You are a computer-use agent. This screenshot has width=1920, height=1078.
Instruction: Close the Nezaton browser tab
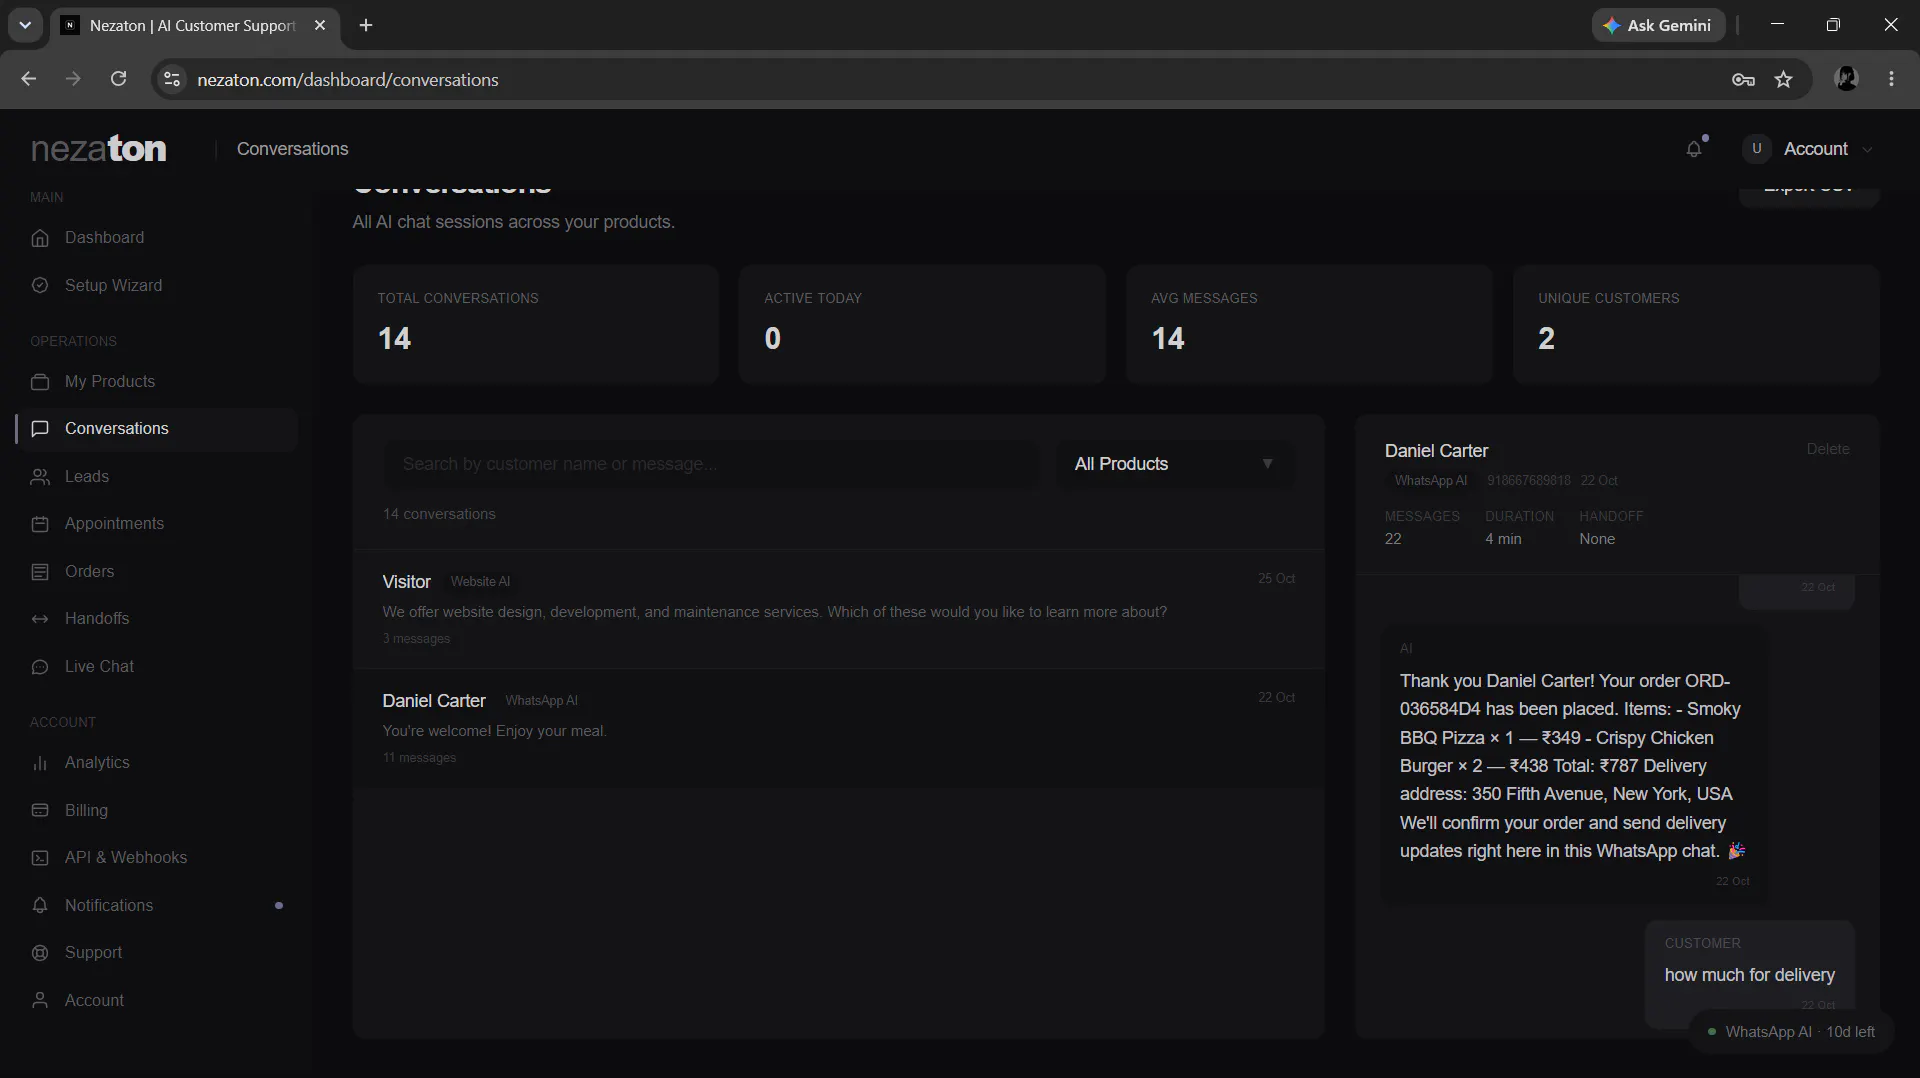click(320, 25)
